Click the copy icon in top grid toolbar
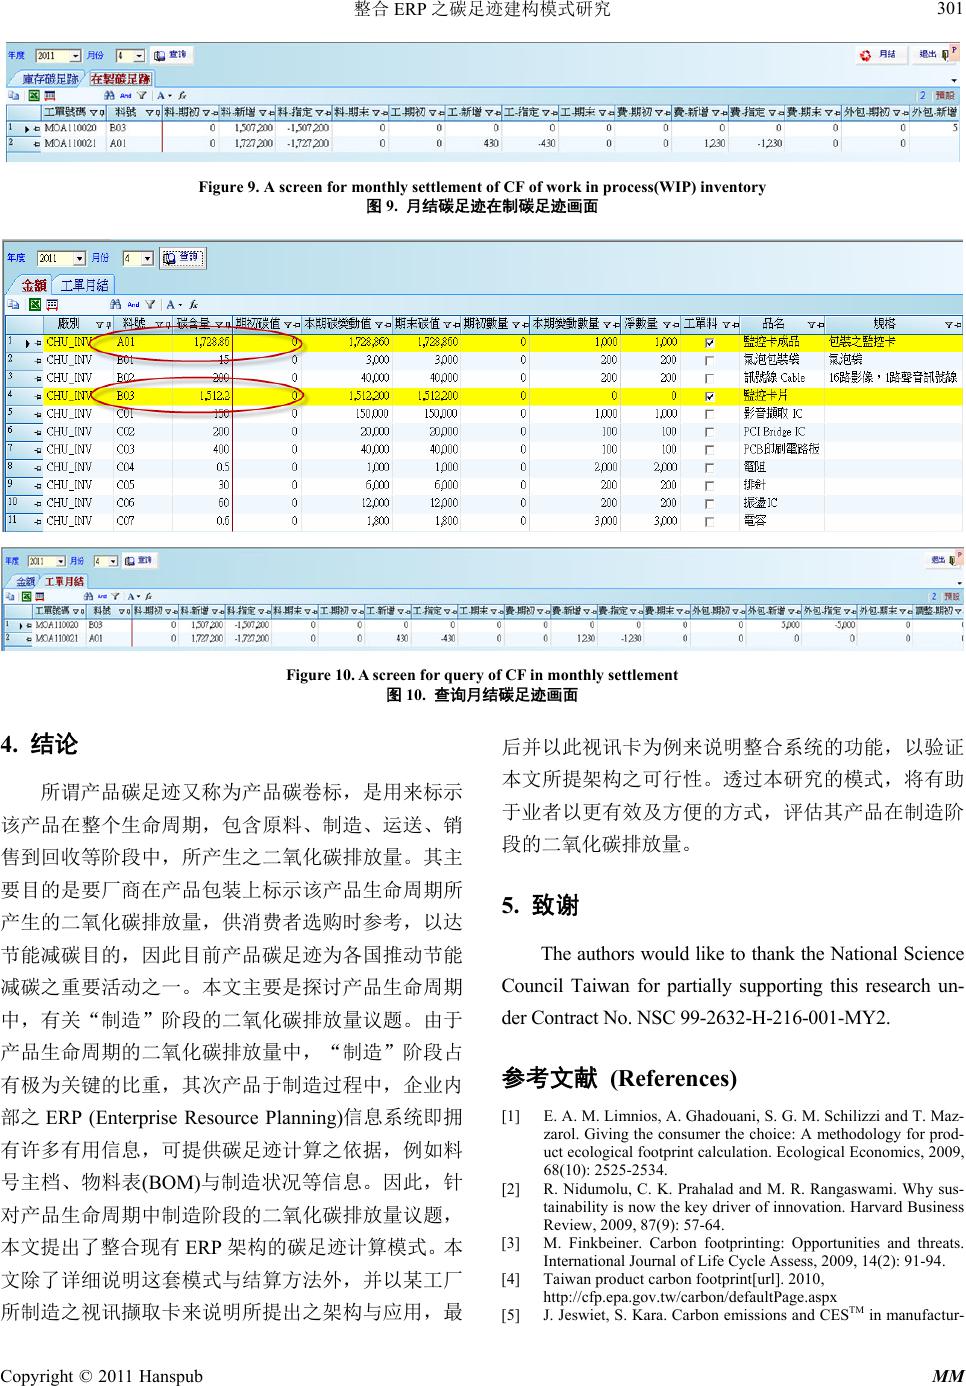The height and width of the screenshot is (1386, 966). point(15,95)
